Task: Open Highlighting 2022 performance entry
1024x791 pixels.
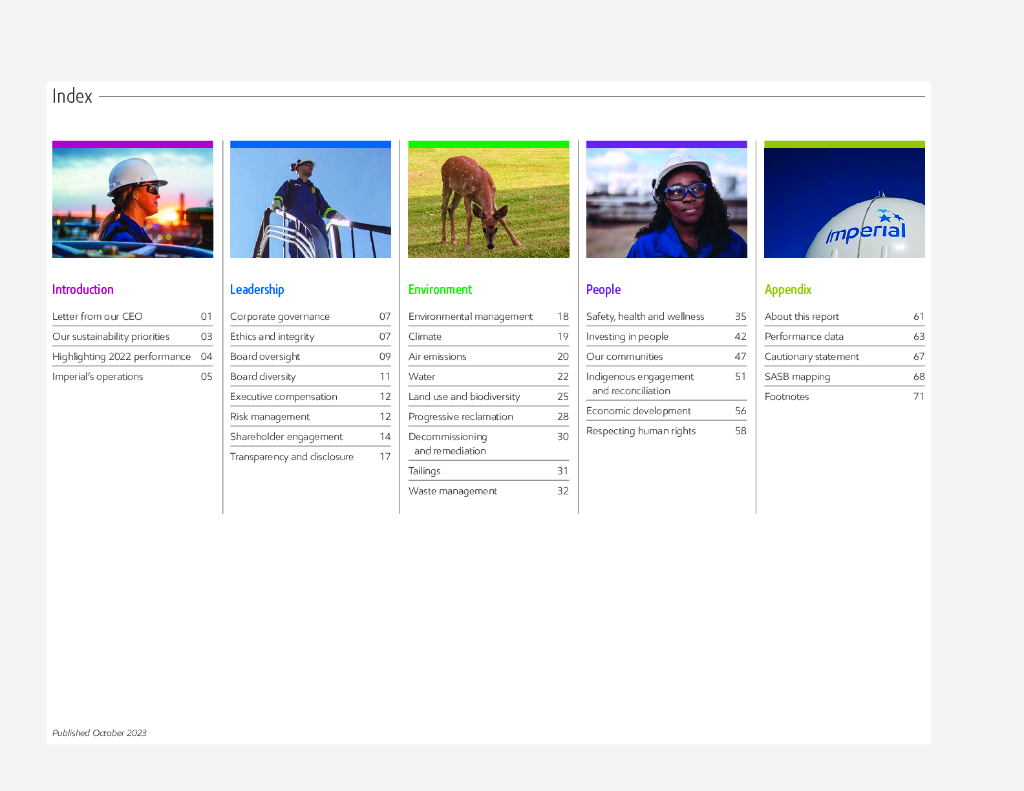Action: point(121,357)
